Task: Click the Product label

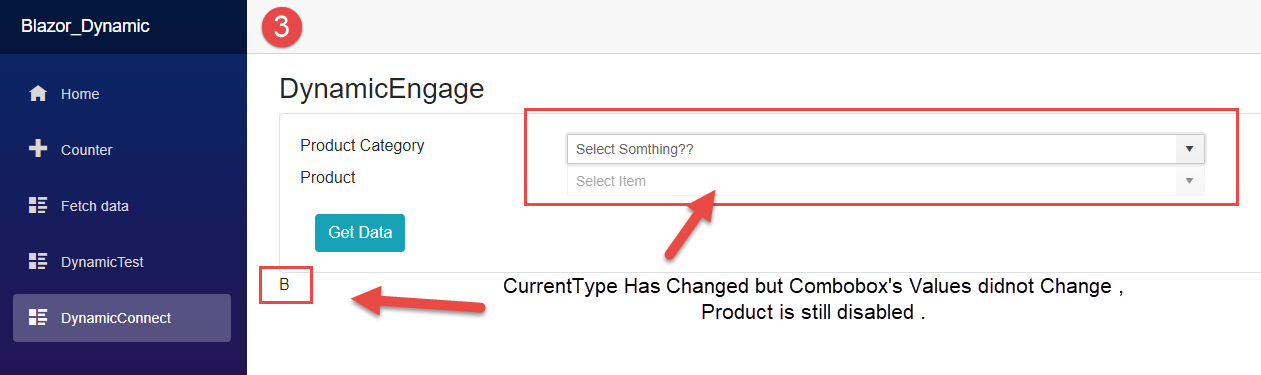Action: point(328,177)
